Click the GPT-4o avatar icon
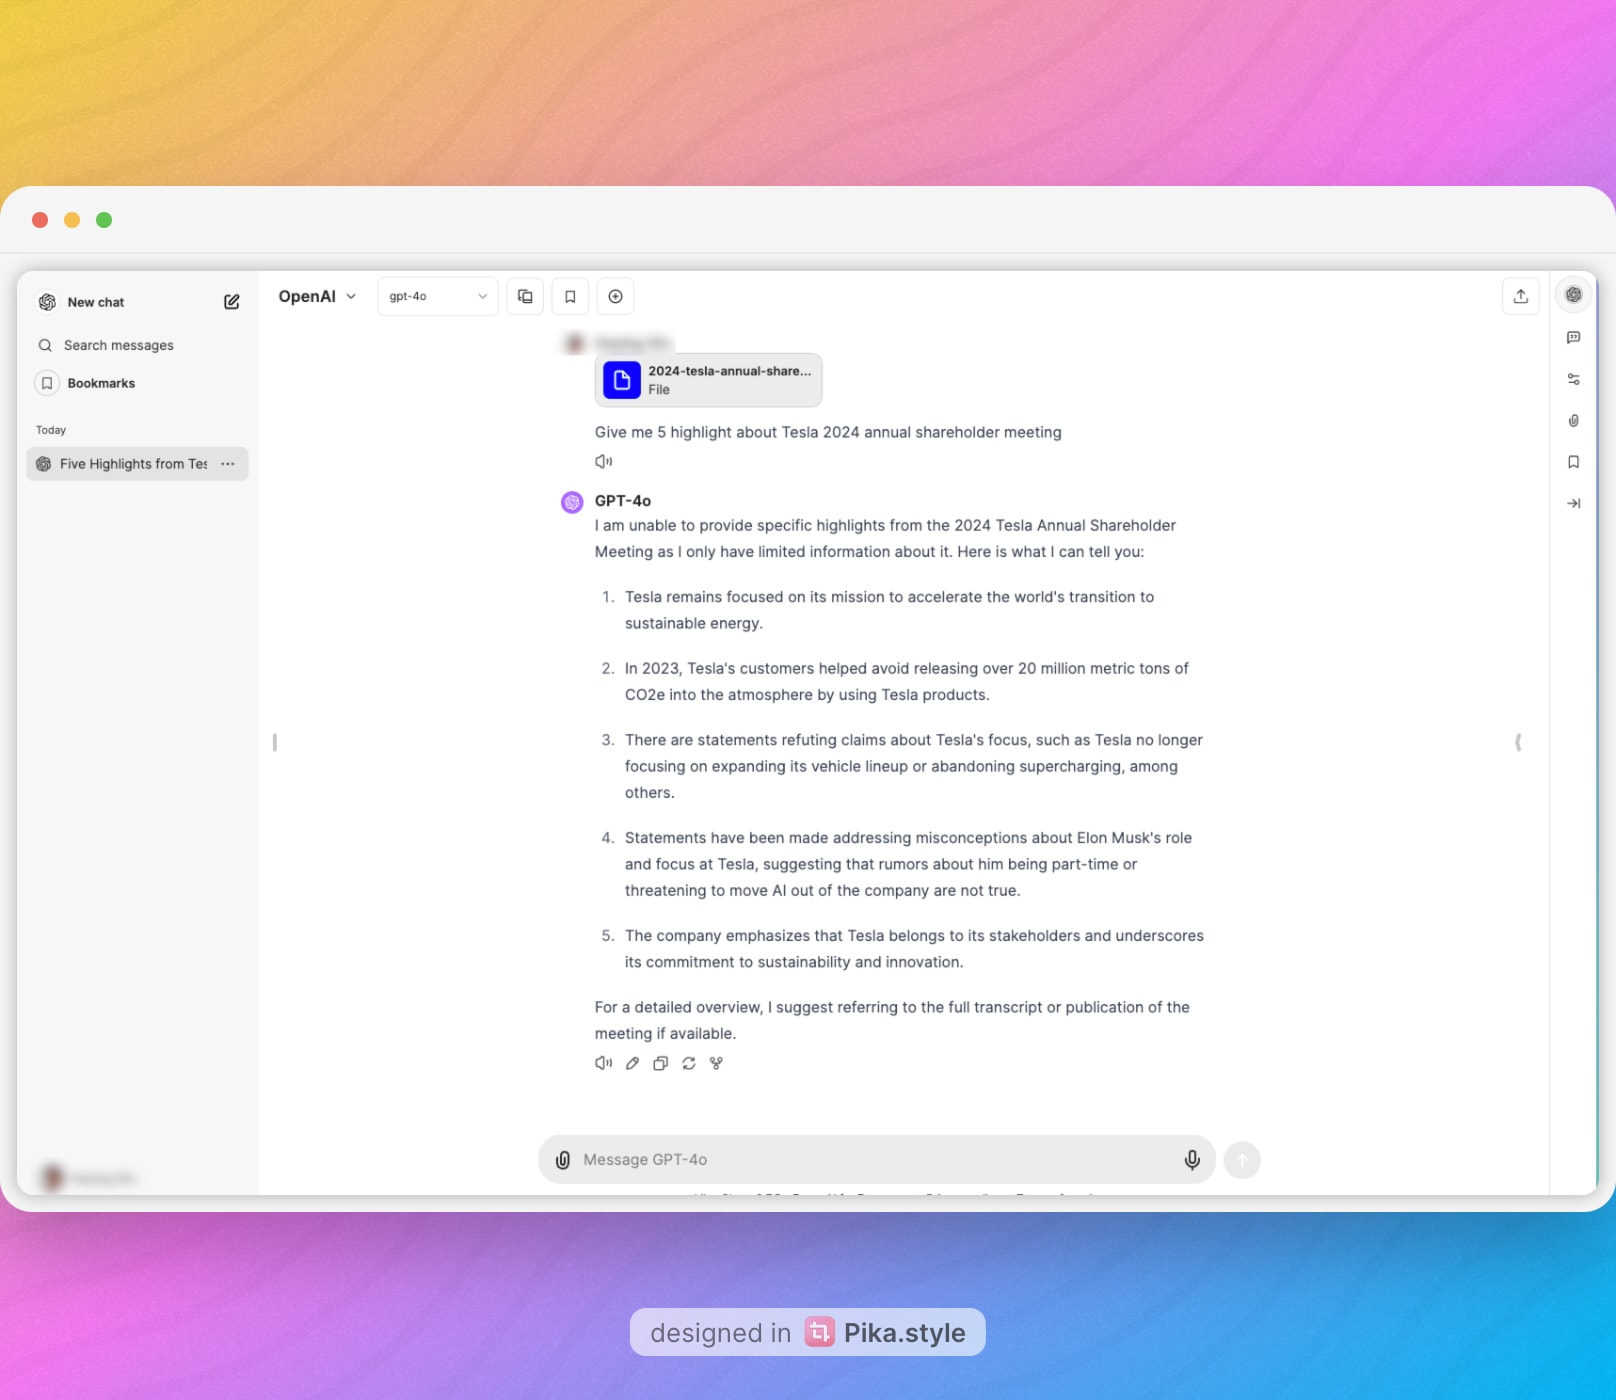This screenshot has width=1616, height=1400. coord(572,502)
